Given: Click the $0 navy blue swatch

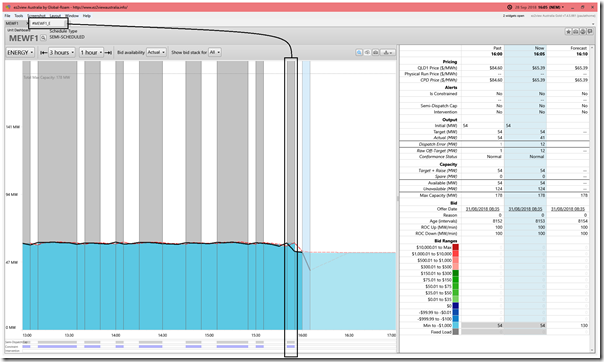Looking at the screenshot, I should (456, 306).
